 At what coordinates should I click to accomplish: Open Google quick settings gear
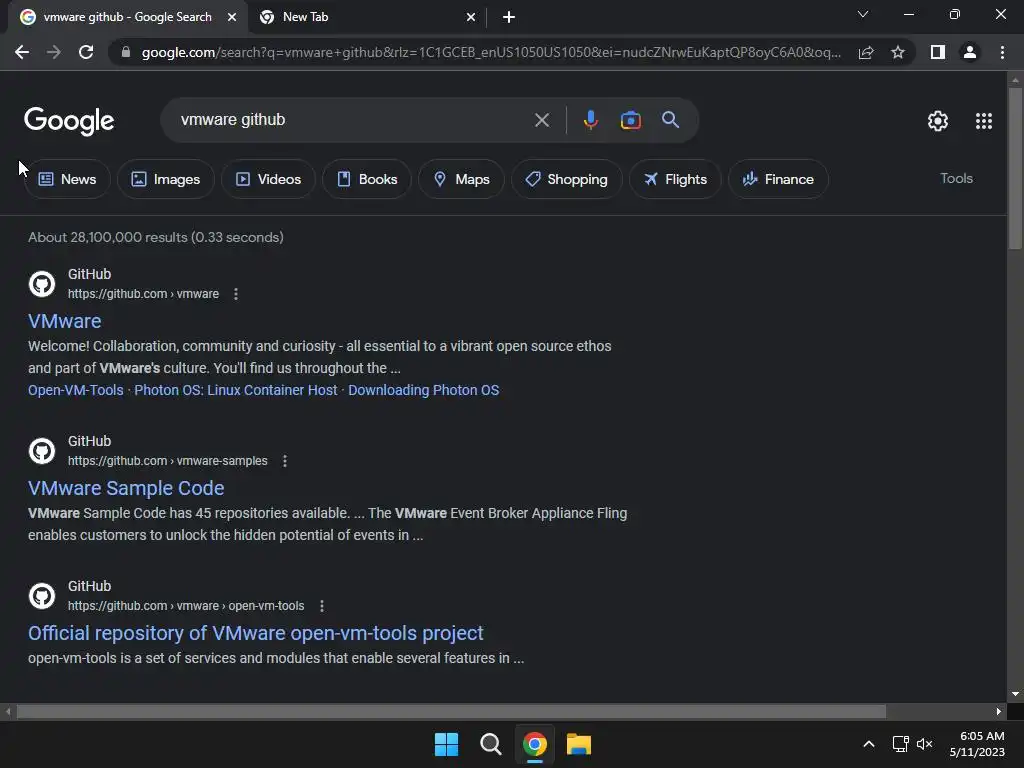[938, 121]
